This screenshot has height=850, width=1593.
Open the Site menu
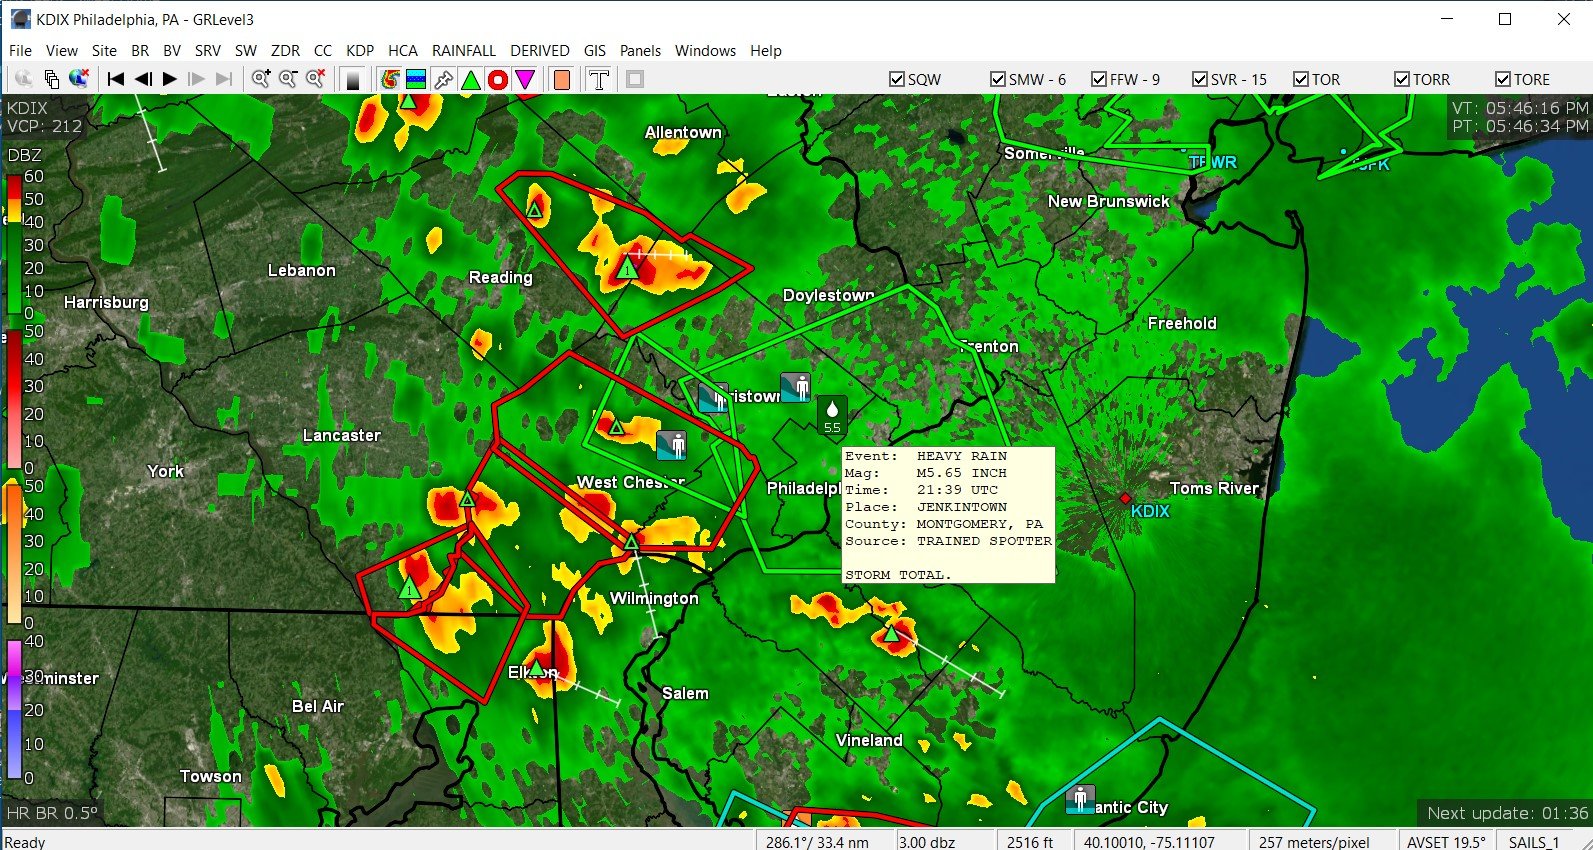104,50
